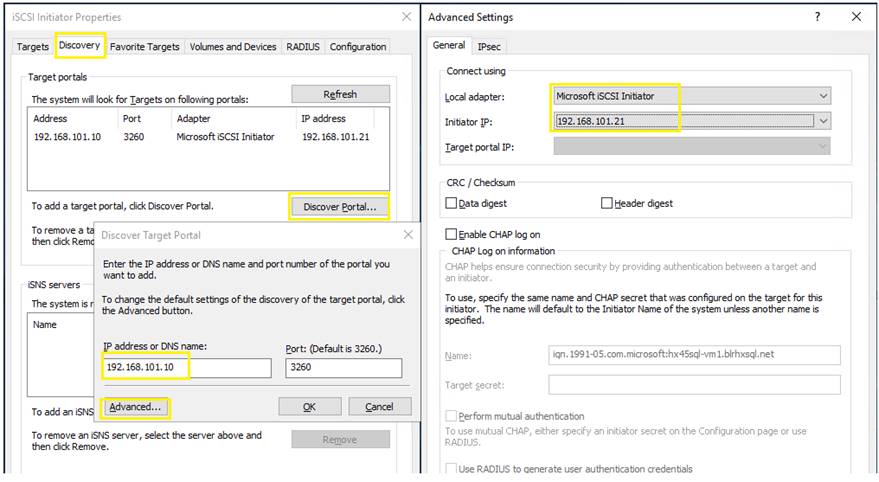Open the Favorite Targets tab
Screen dimensions: 879x482
click(145, 47)
